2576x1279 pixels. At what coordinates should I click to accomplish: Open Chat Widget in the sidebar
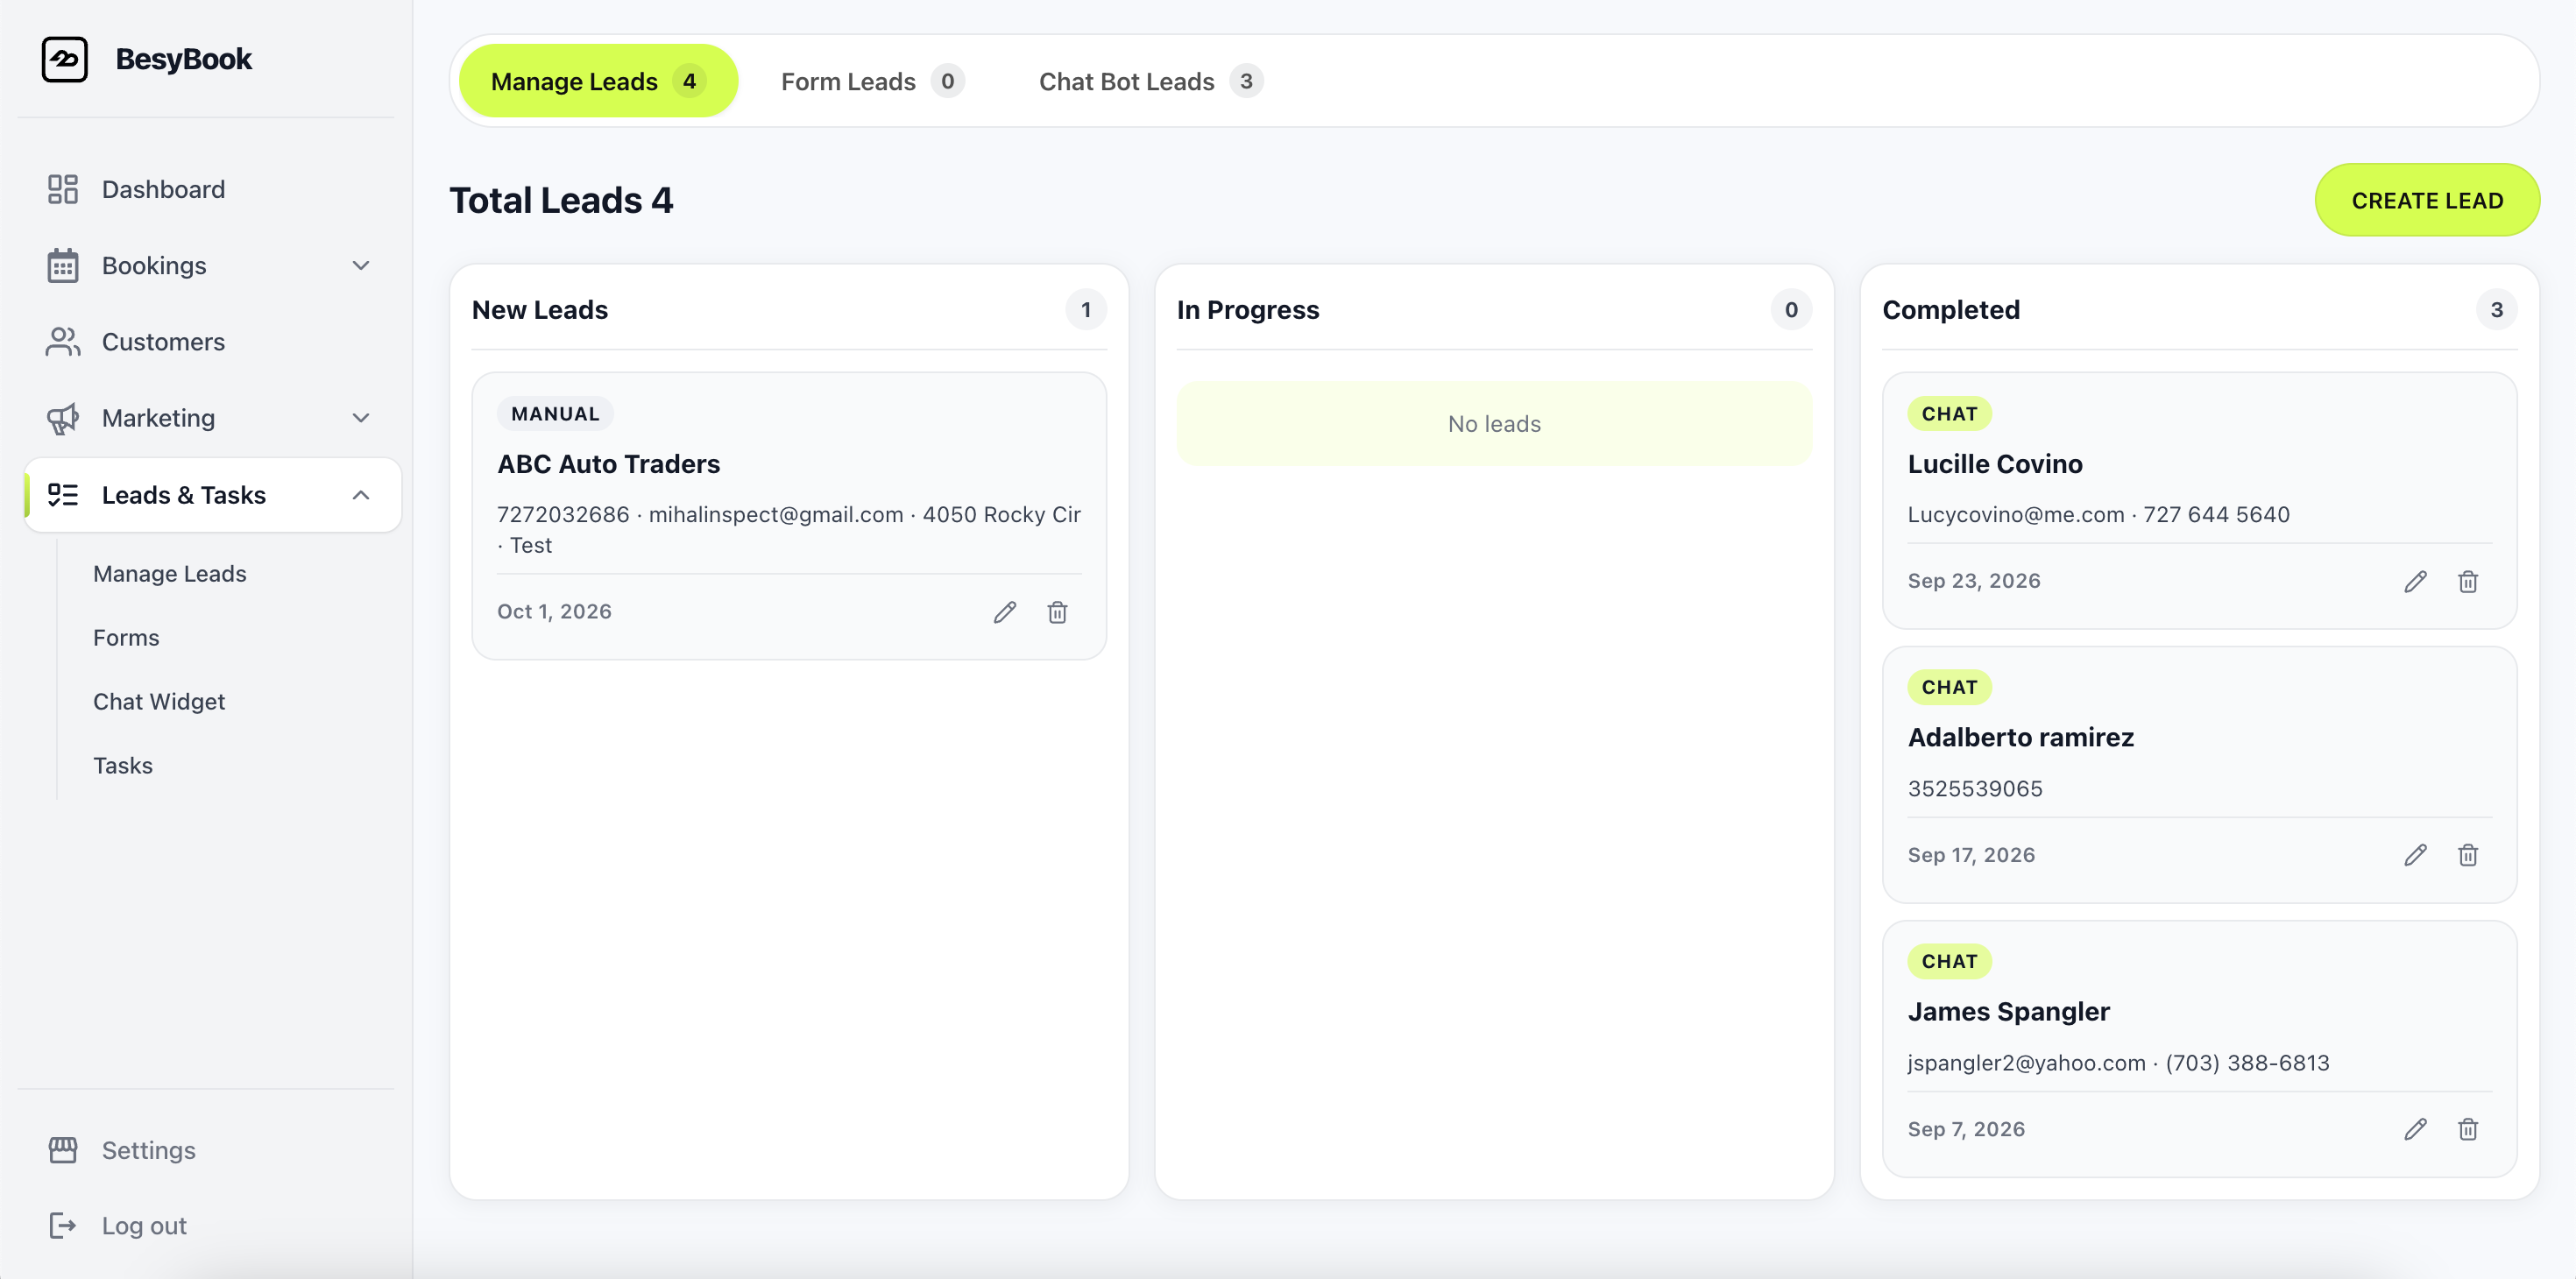click(159, 702)
